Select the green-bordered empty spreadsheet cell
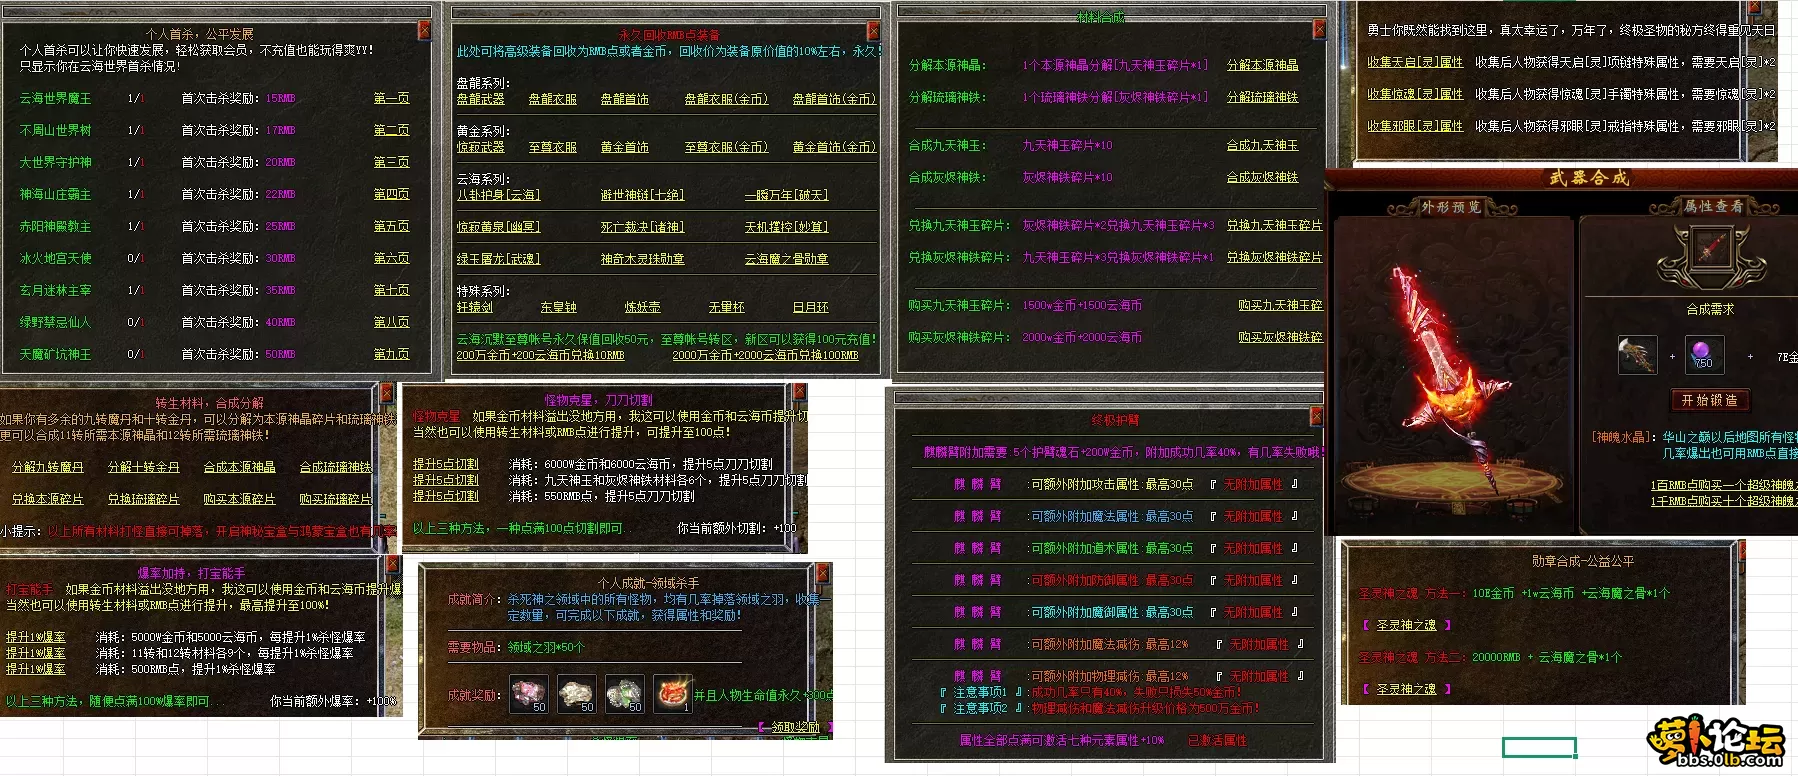 [1539, 747]
